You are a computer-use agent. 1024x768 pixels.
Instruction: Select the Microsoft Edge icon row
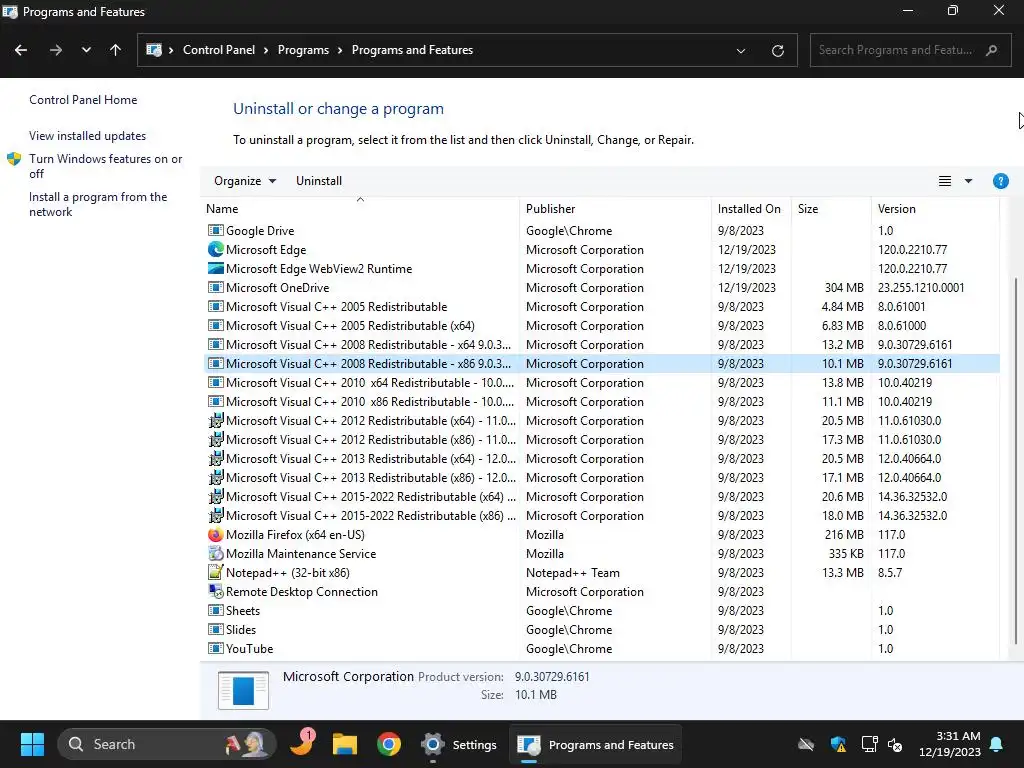tap(216, 249)
